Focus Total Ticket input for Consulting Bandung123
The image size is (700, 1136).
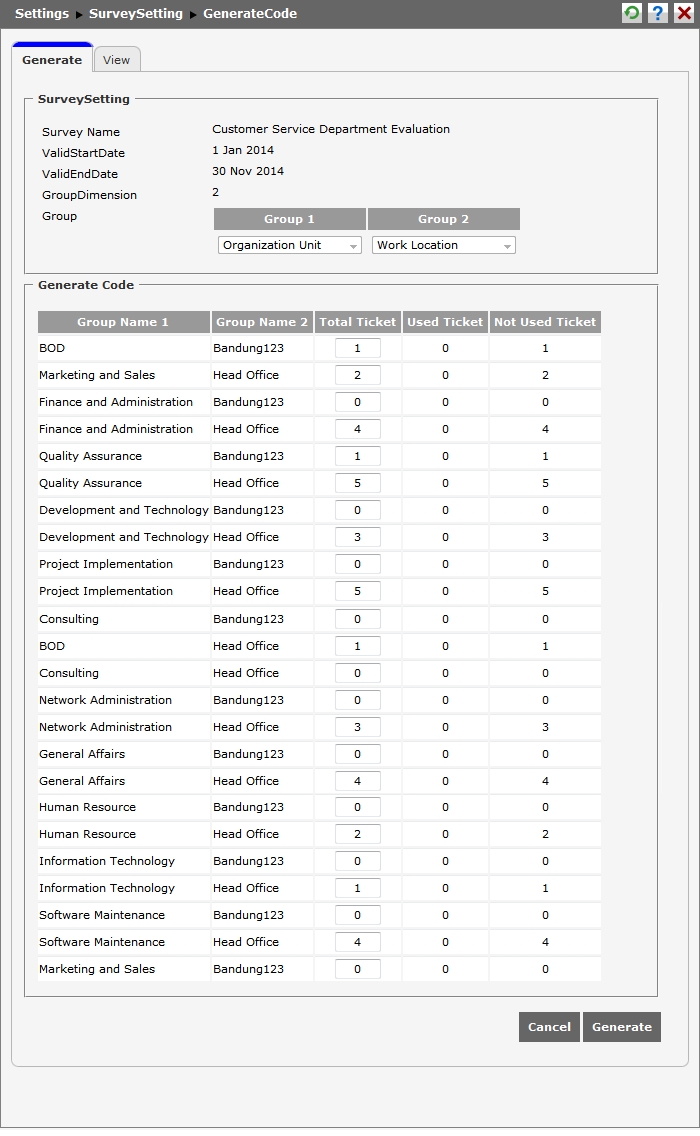[358, 619]
